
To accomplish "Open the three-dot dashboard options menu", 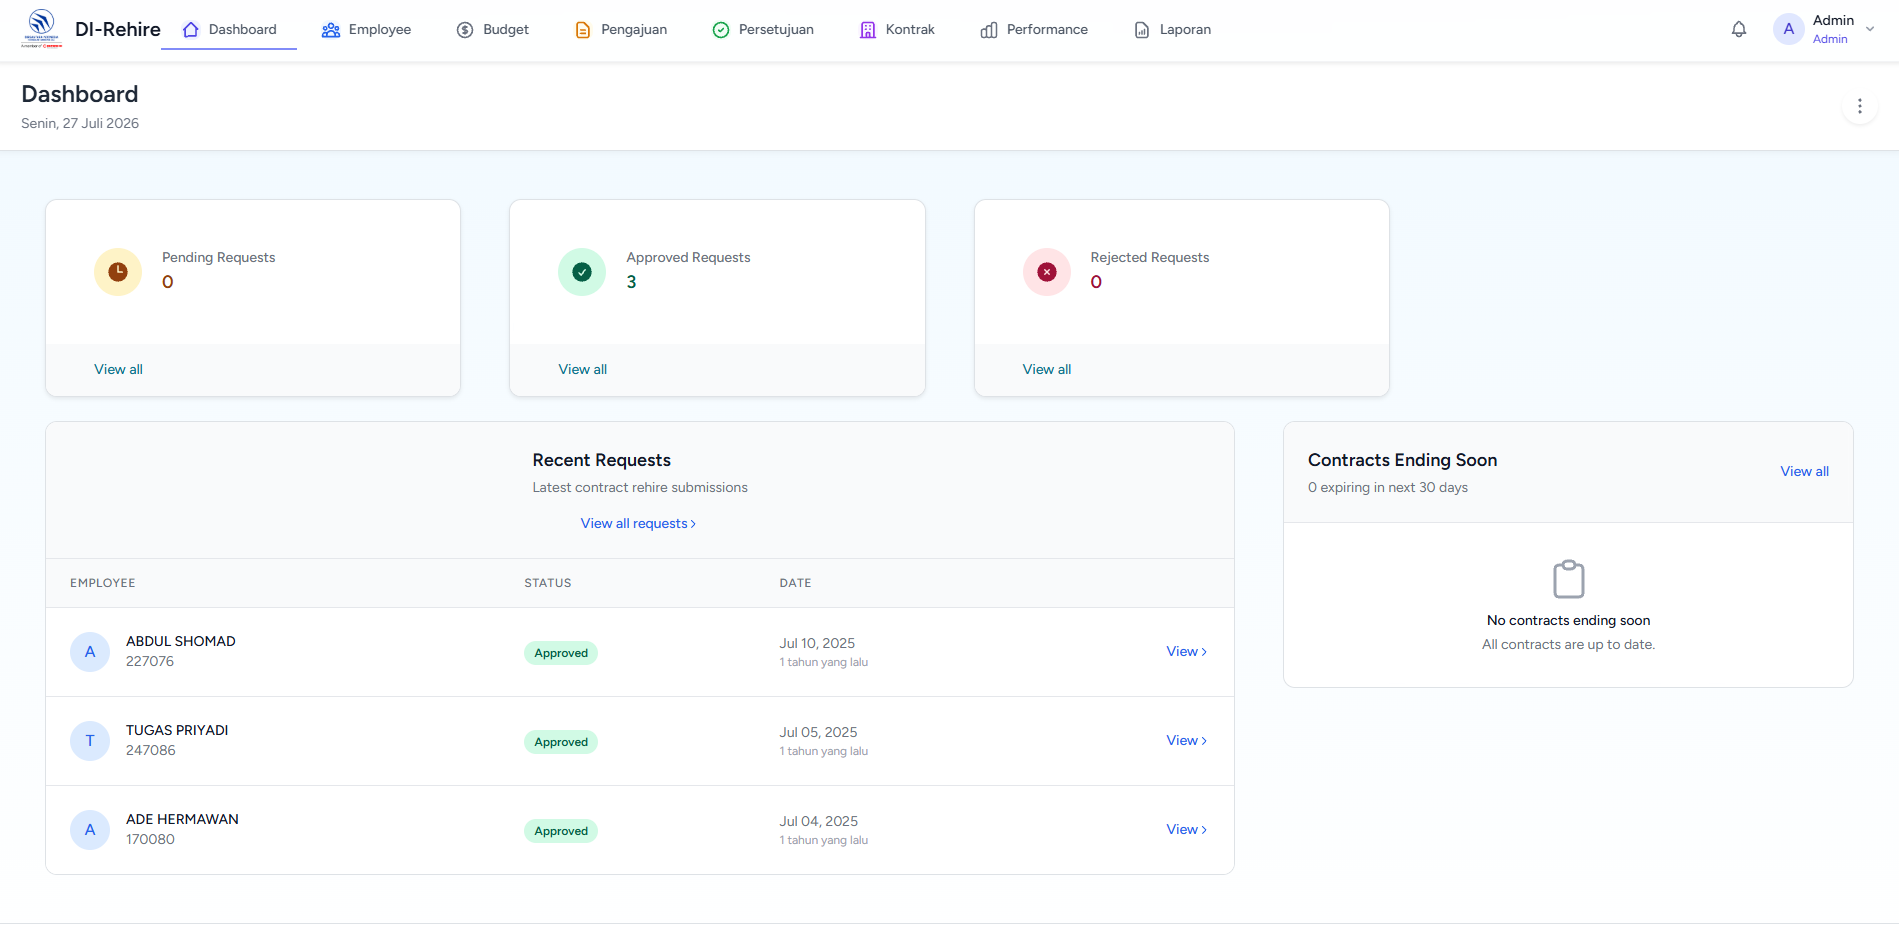I will point(1860,106).
